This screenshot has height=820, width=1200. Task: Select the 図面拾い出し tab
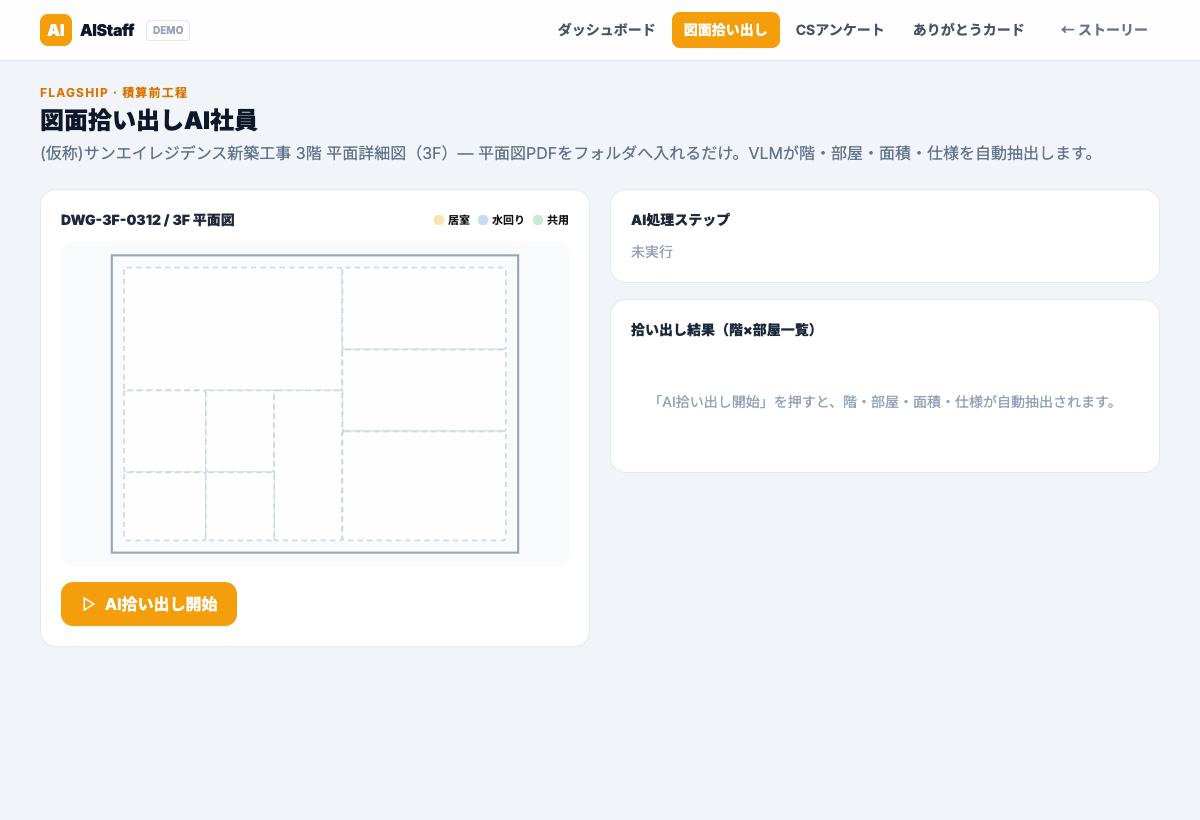pos(726,30)
